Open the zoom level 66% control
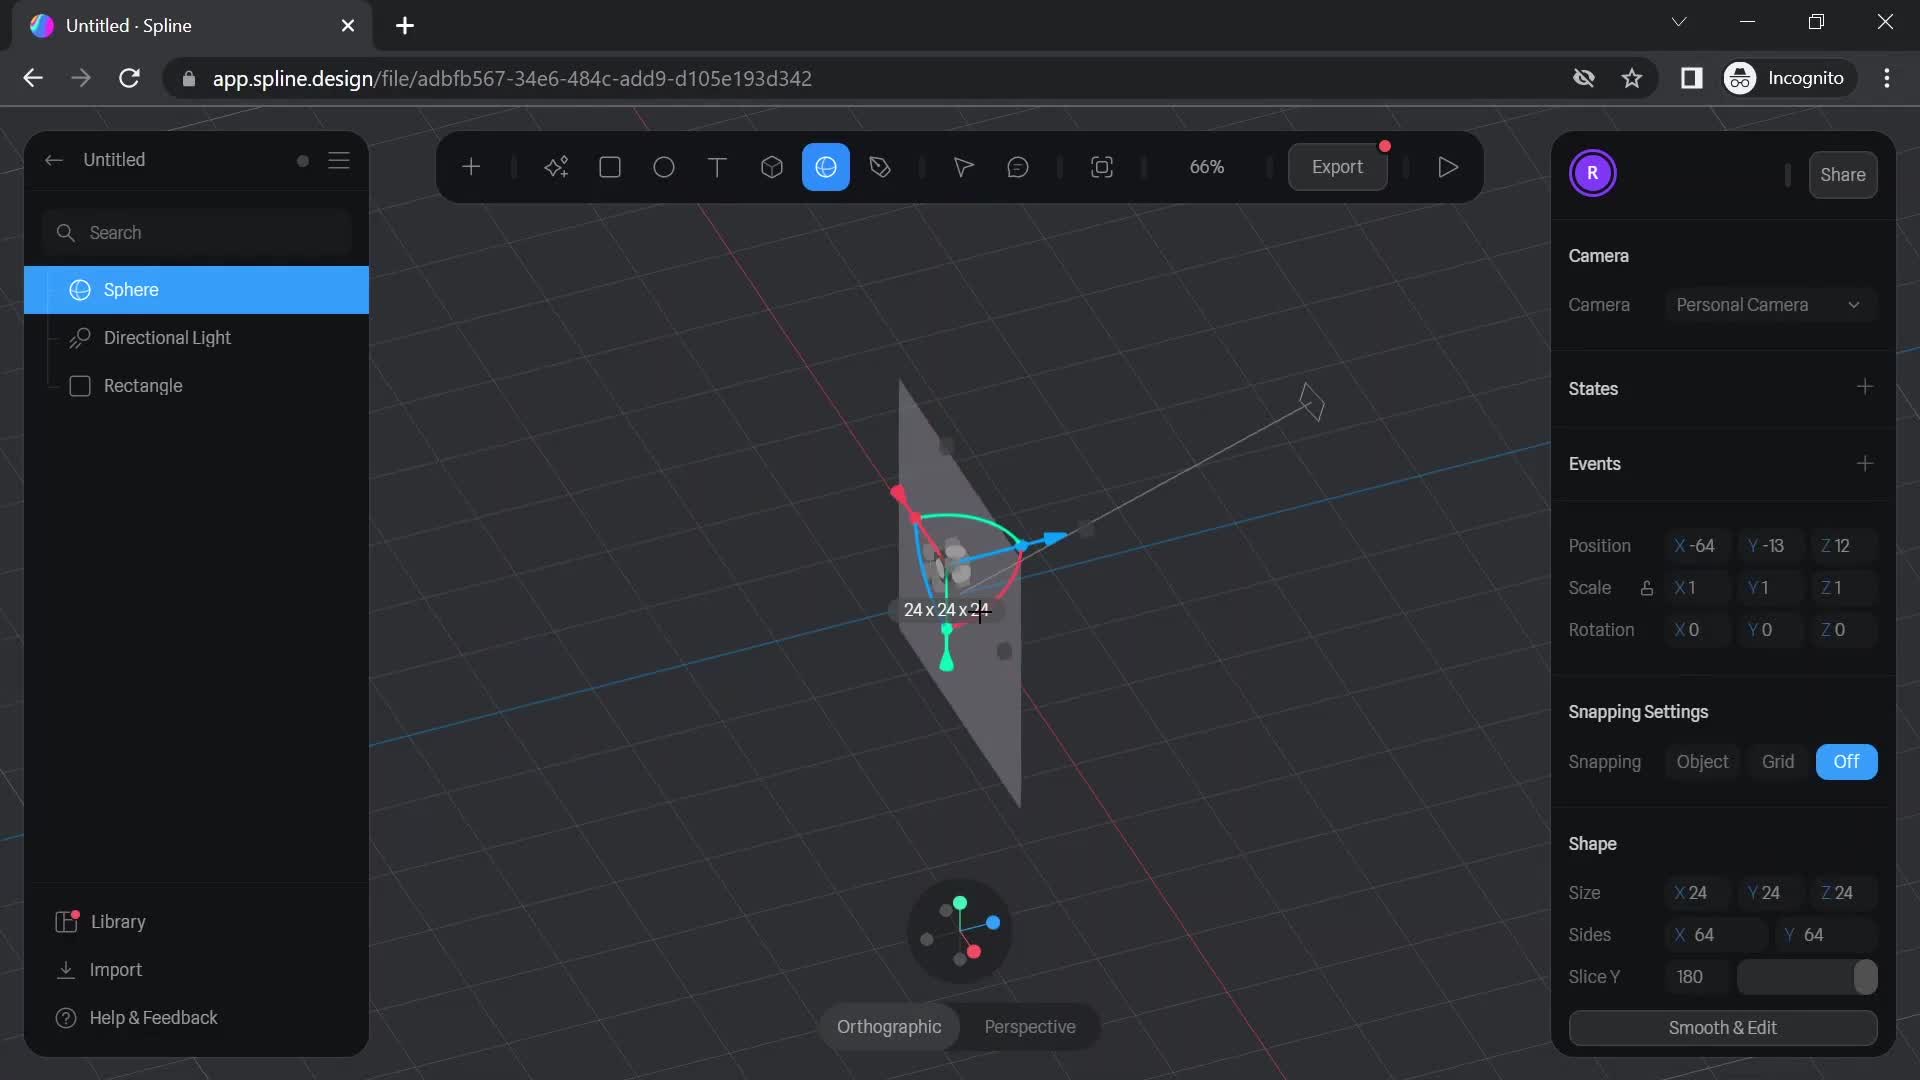Screen dimensions: 1920x1080 (x=1207, y=167)
